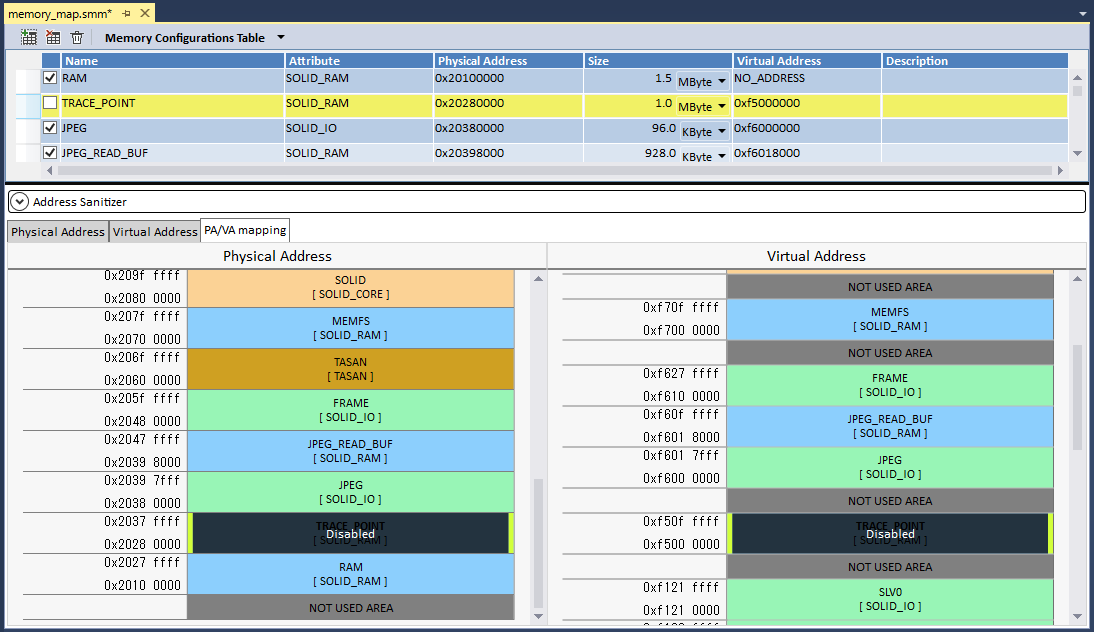The width and height of the screenshot is (1094, 632).
Task: Switch to the Virtual Address tab
Action: pos(155,232)
